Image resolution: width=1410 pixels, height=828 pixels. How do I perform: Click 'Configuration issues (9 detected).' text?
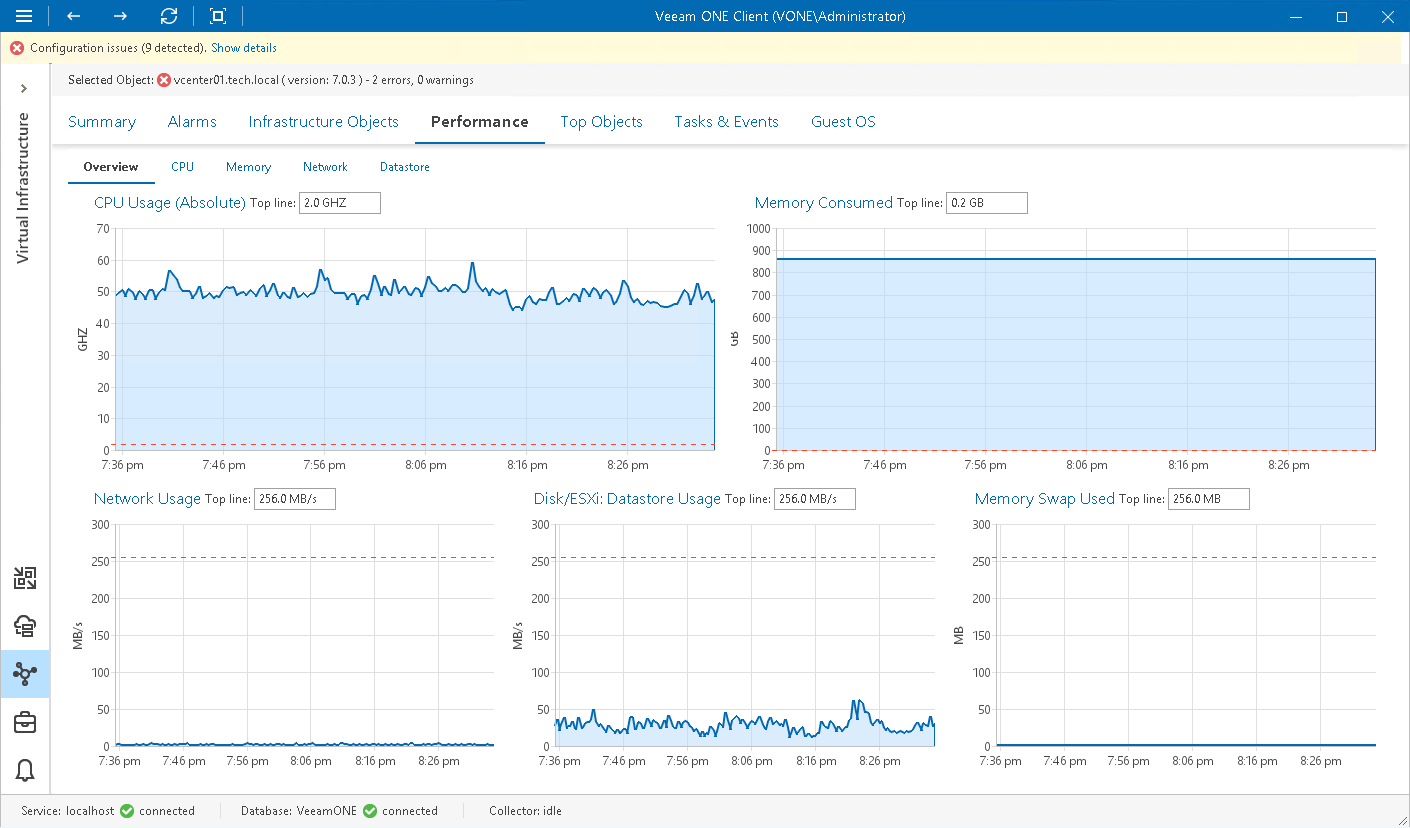coord(119,48)
